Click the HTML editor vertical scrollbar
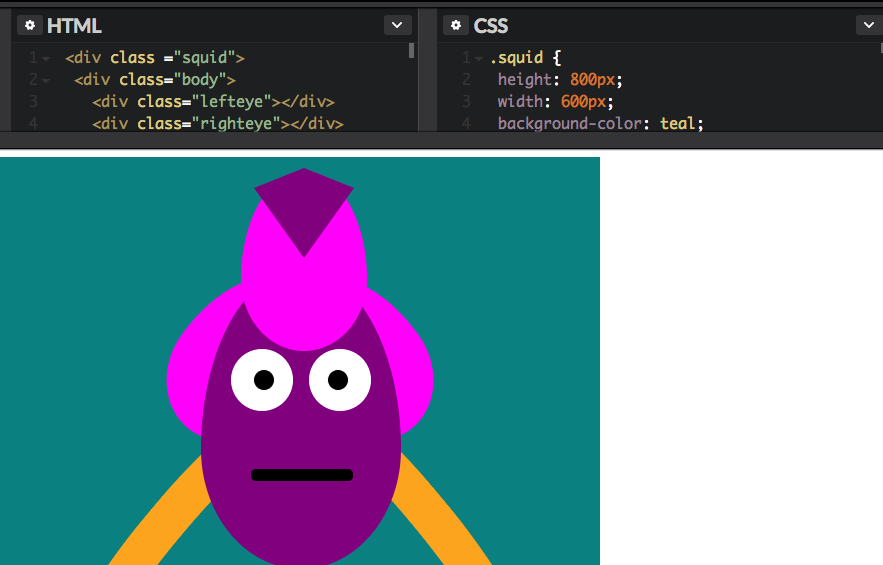Image resolution: width=883 pixels, height=565 pixels. tap(411, 51)
